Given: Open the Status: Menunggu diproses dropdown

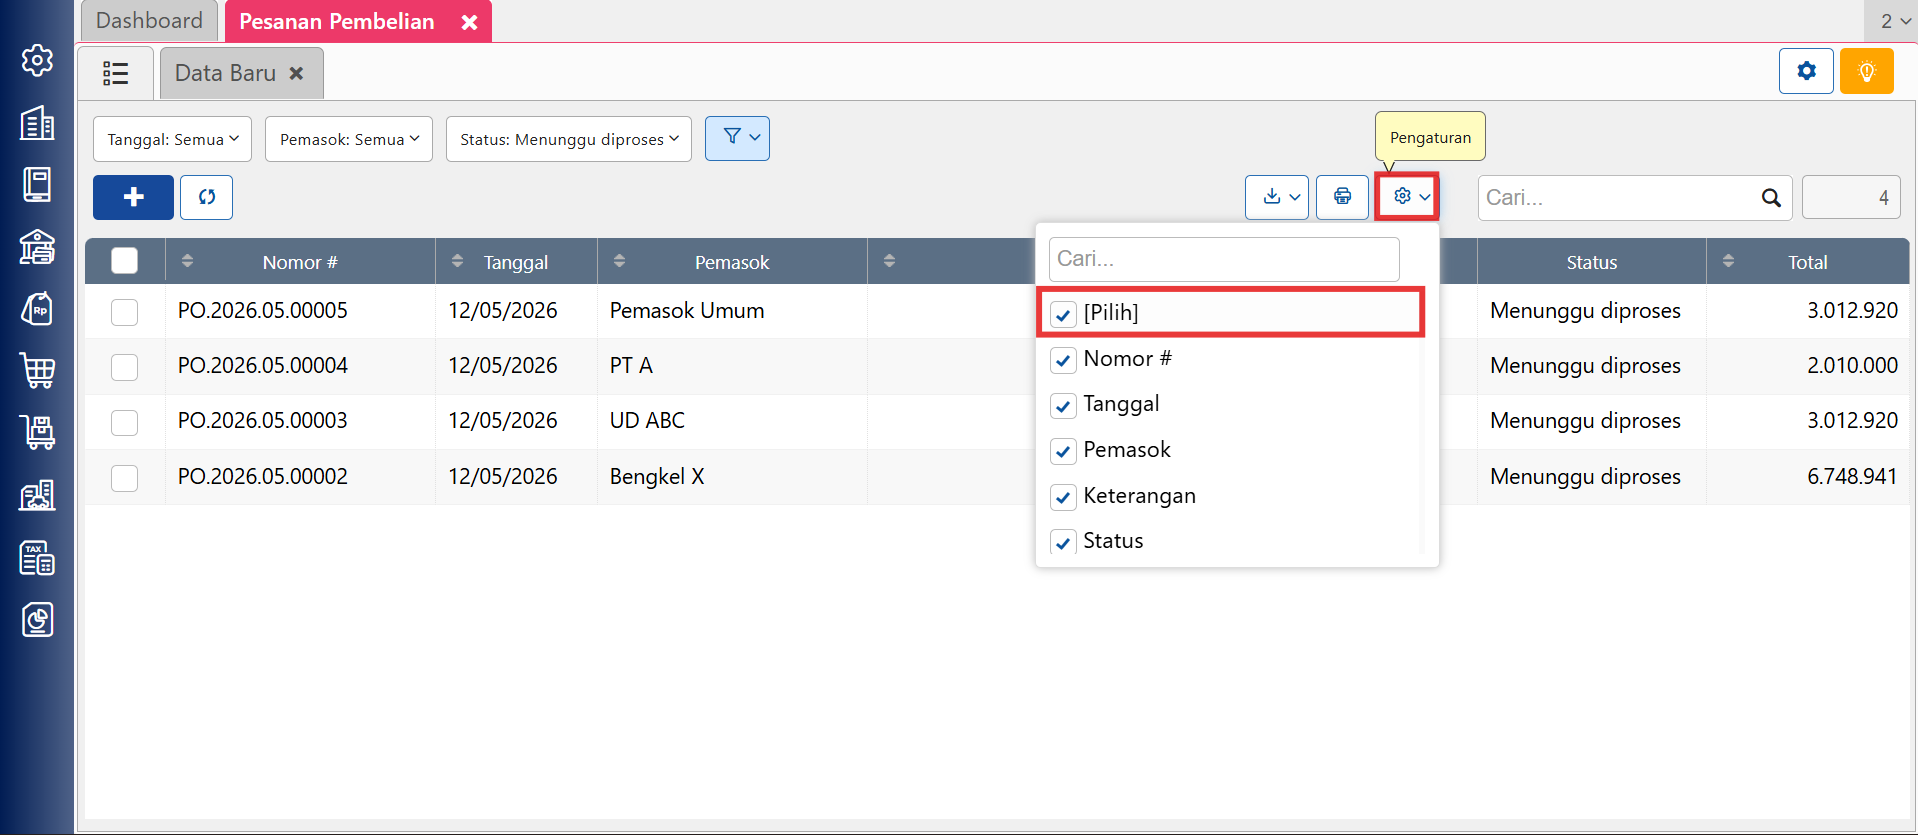Looking at the screenshot, I should (x=569, y=139).
